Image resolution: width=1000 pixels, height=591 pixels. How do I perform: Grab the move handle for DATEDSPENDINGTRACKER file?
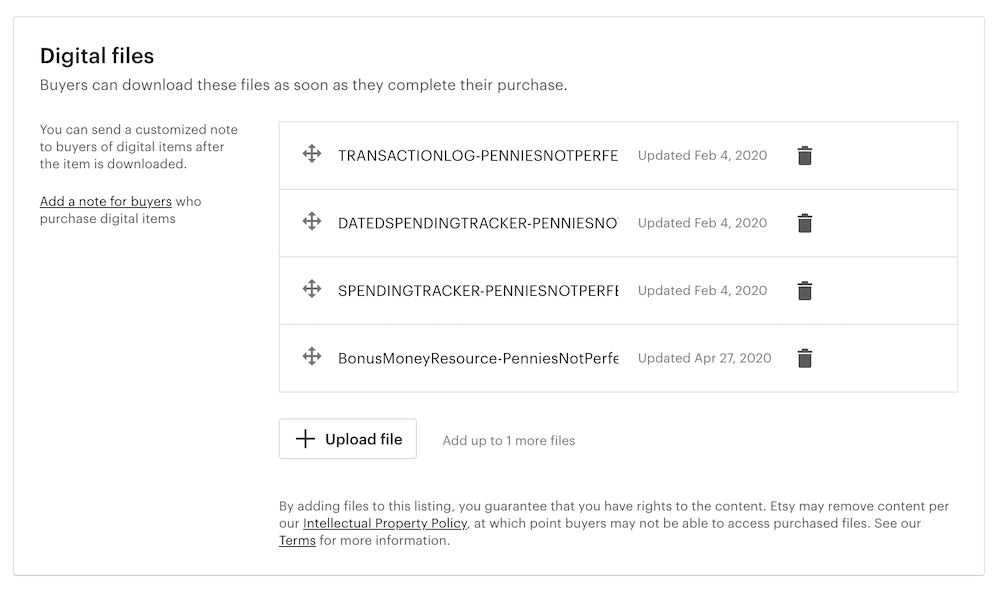(x=312, y=221)
